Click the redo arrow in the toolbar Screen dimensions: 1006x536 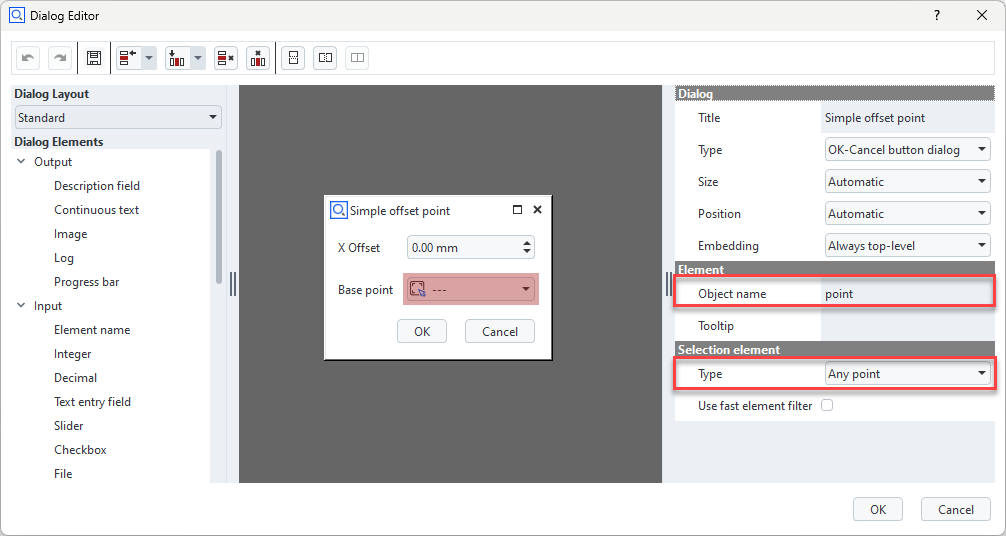pyautogui.click(x=60, y=58)
